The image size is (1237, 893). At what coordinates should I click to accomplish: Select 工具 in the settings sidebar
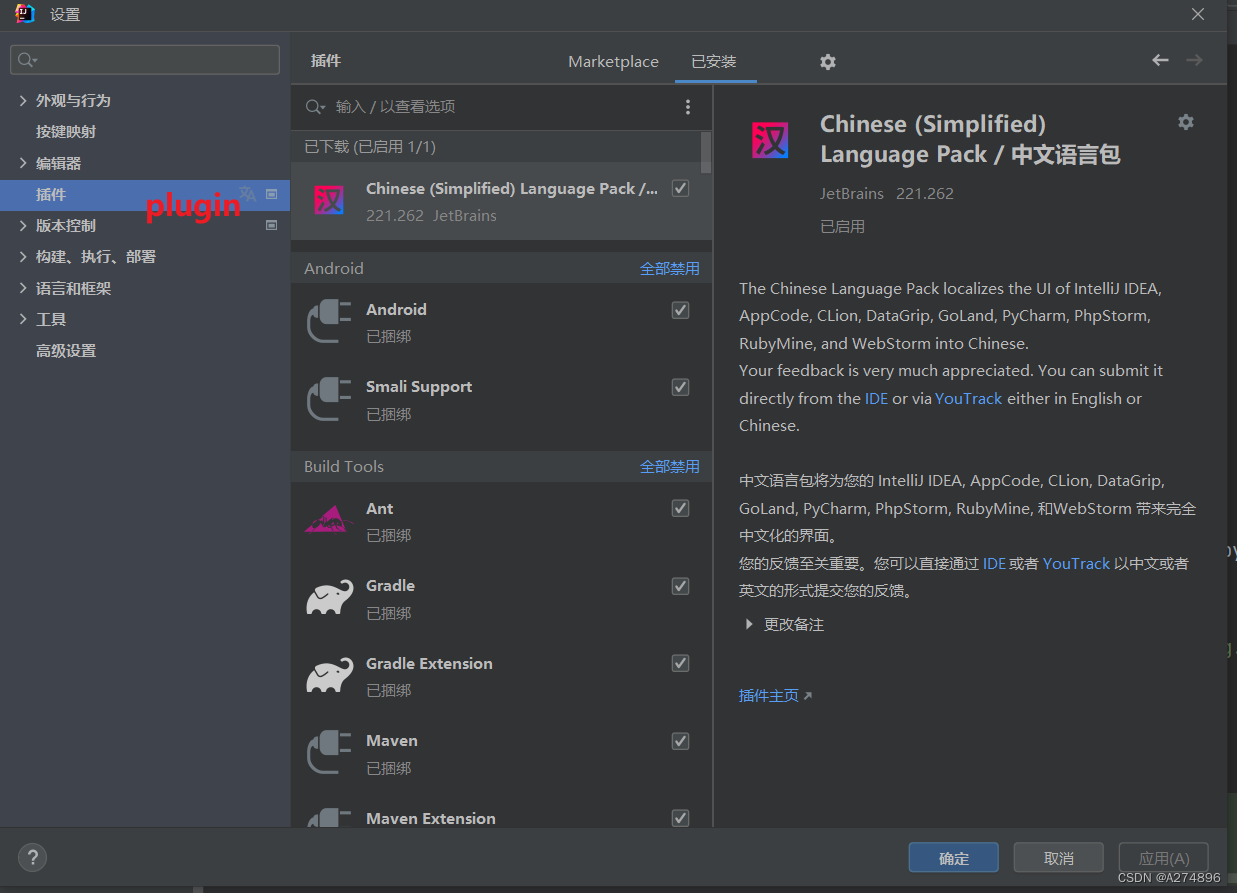click(x=50, y=319)
